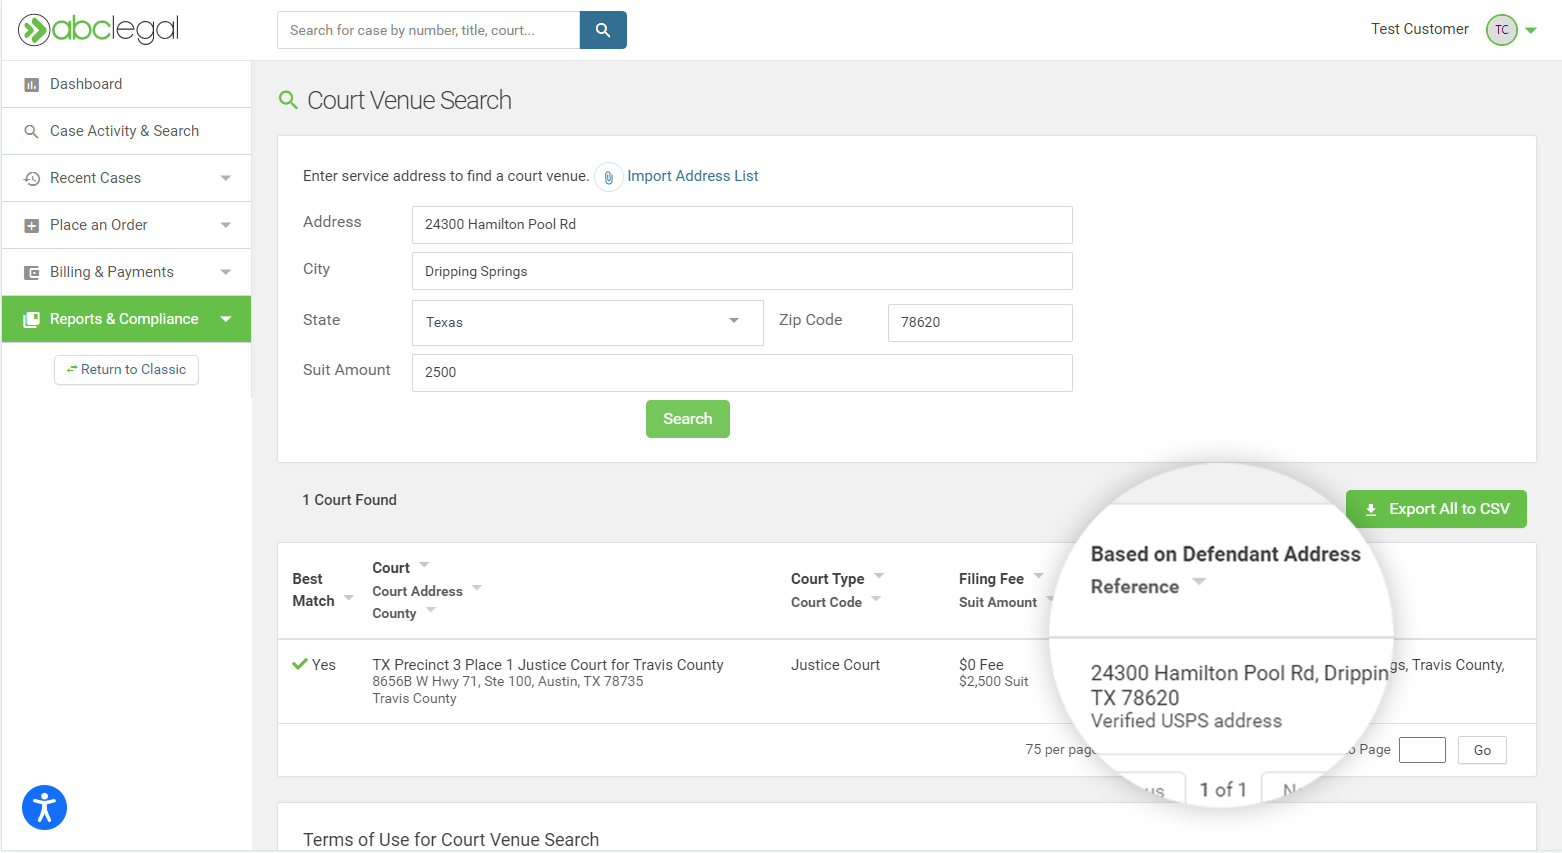Click the magnifier search button in header
The image size is (1562, 853).
click(x=603, y=30)
